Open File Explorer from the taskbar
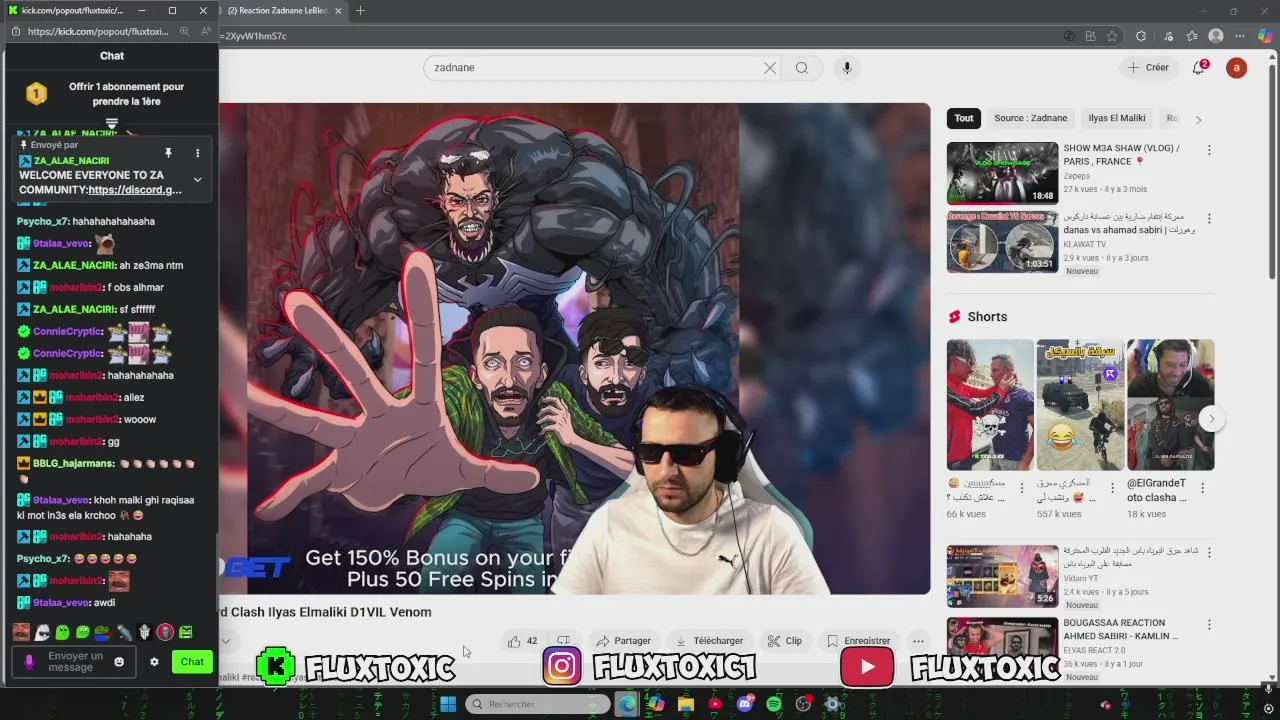Image resolution: width=1280 pixels, height=720 pixels. click(x=686, y=704)
